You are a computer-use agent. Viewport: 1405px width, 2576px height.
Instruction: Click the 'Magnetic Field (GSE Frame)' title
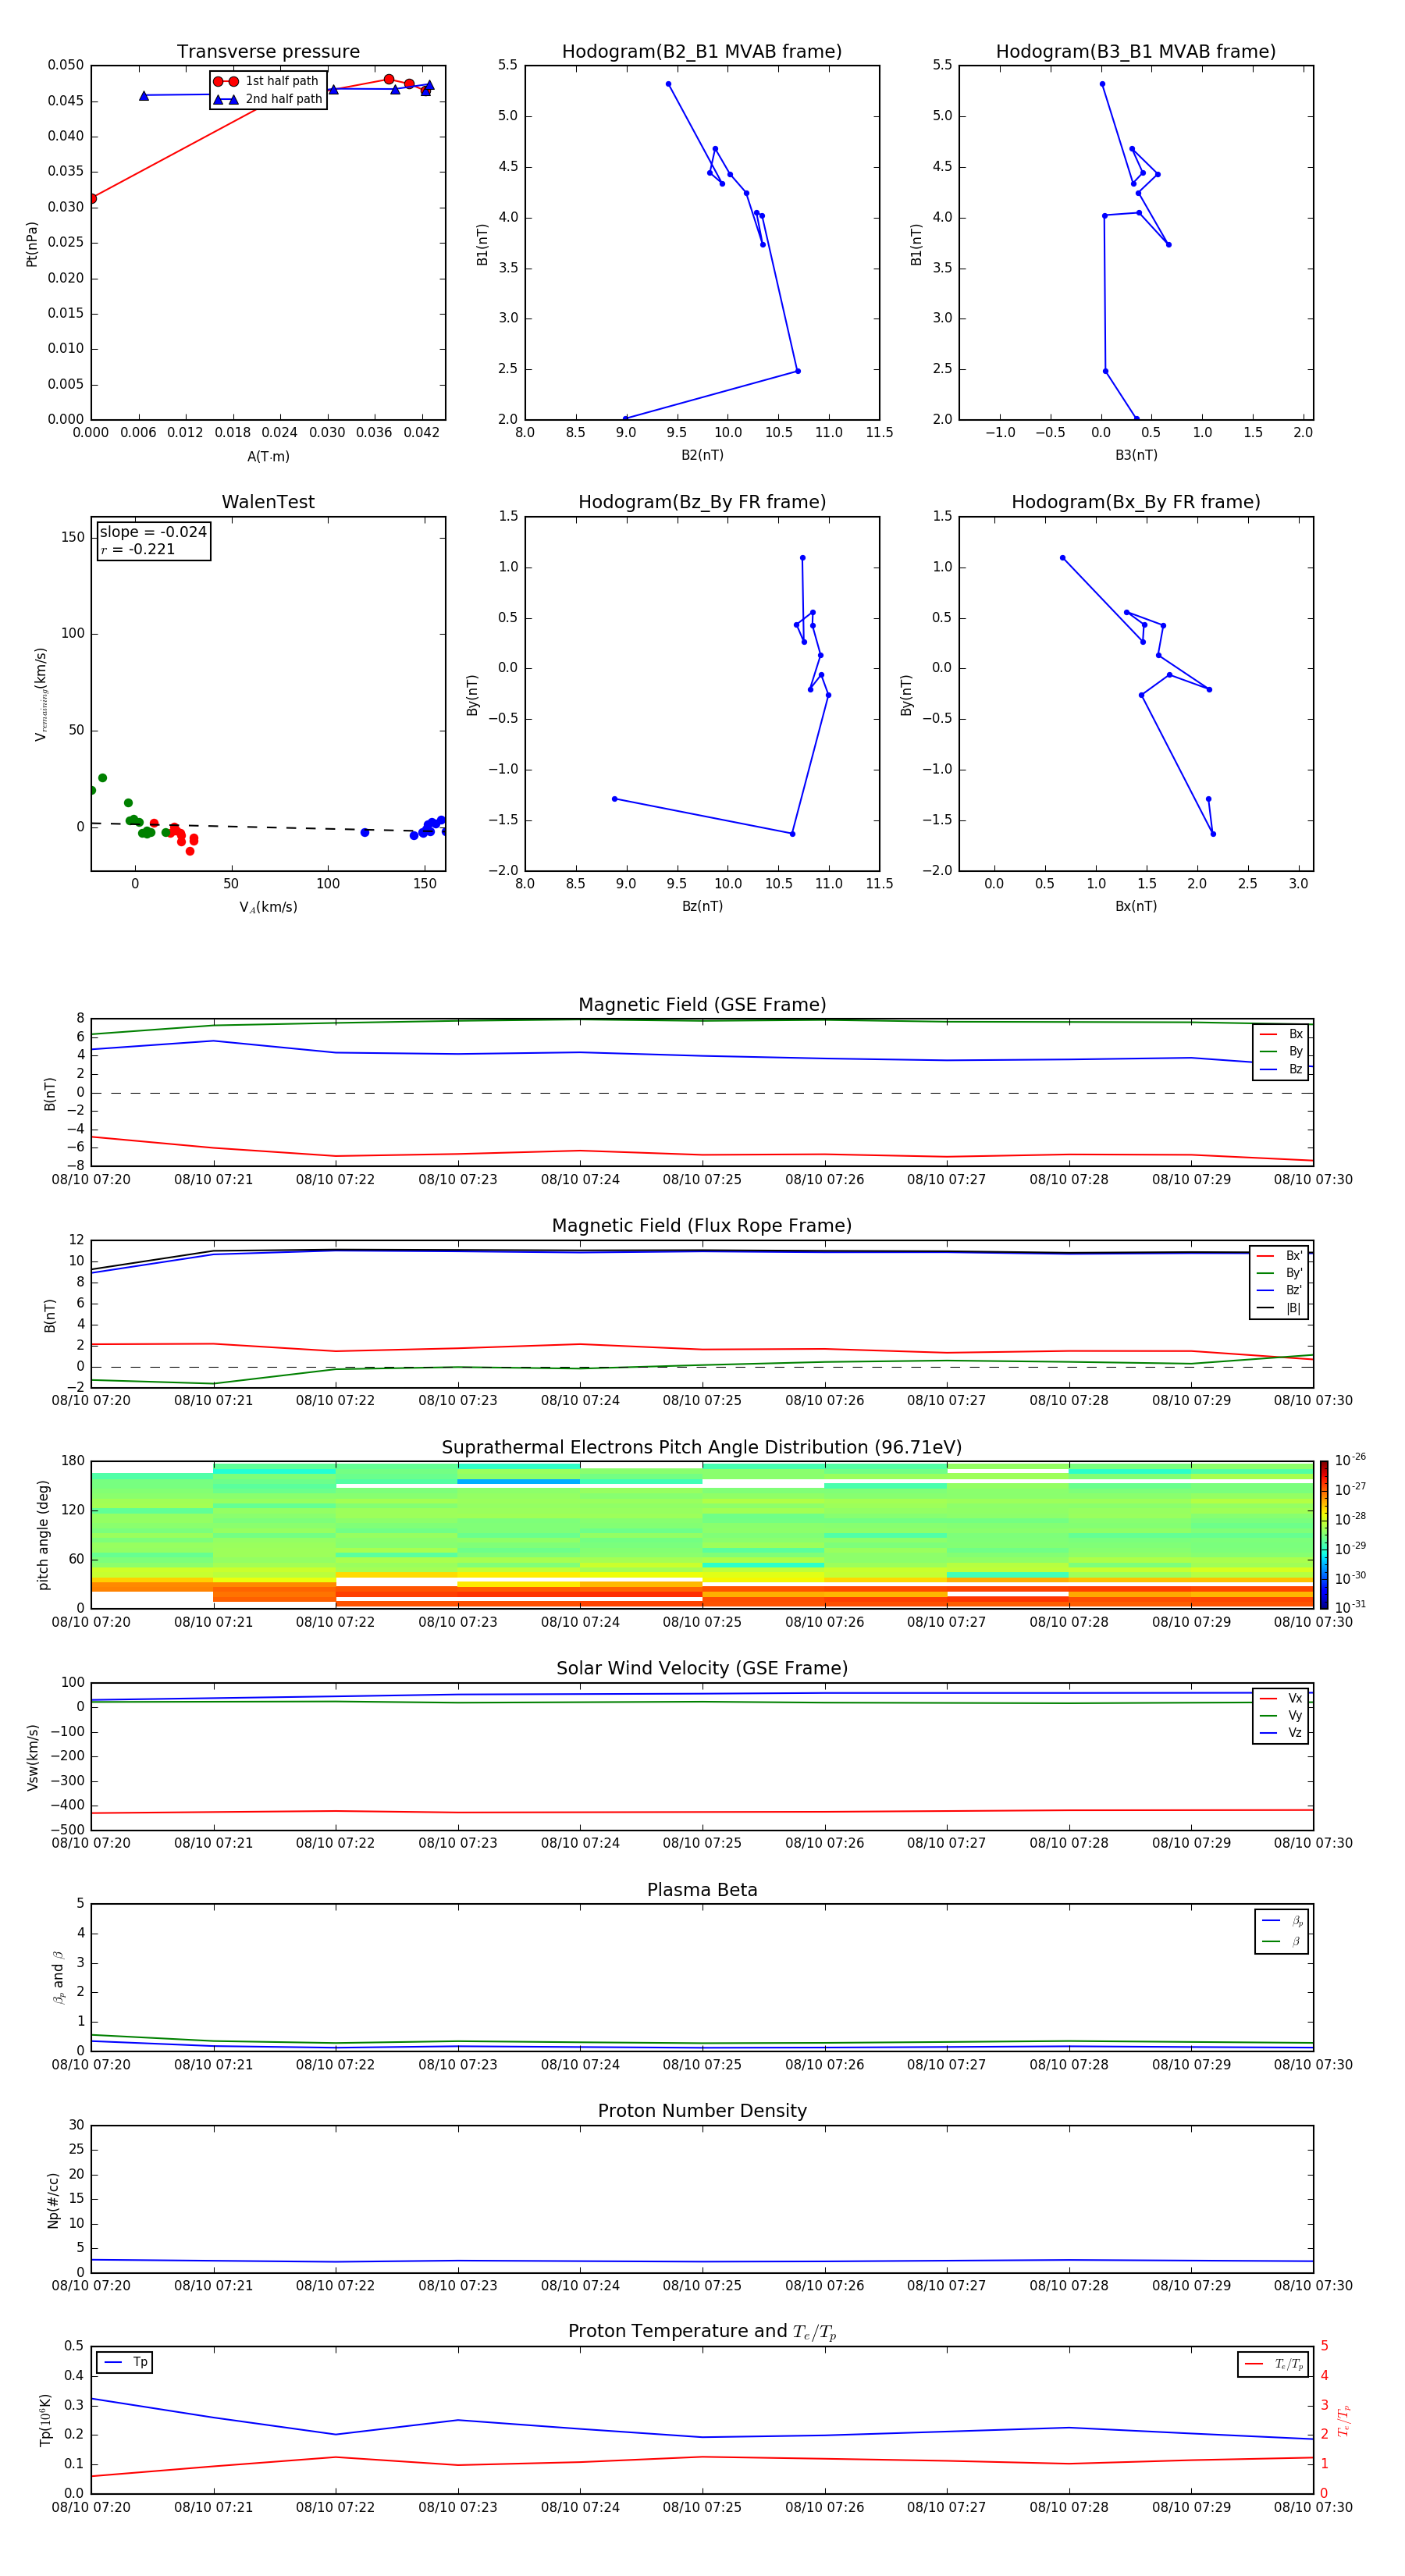tap(702, 1005)
